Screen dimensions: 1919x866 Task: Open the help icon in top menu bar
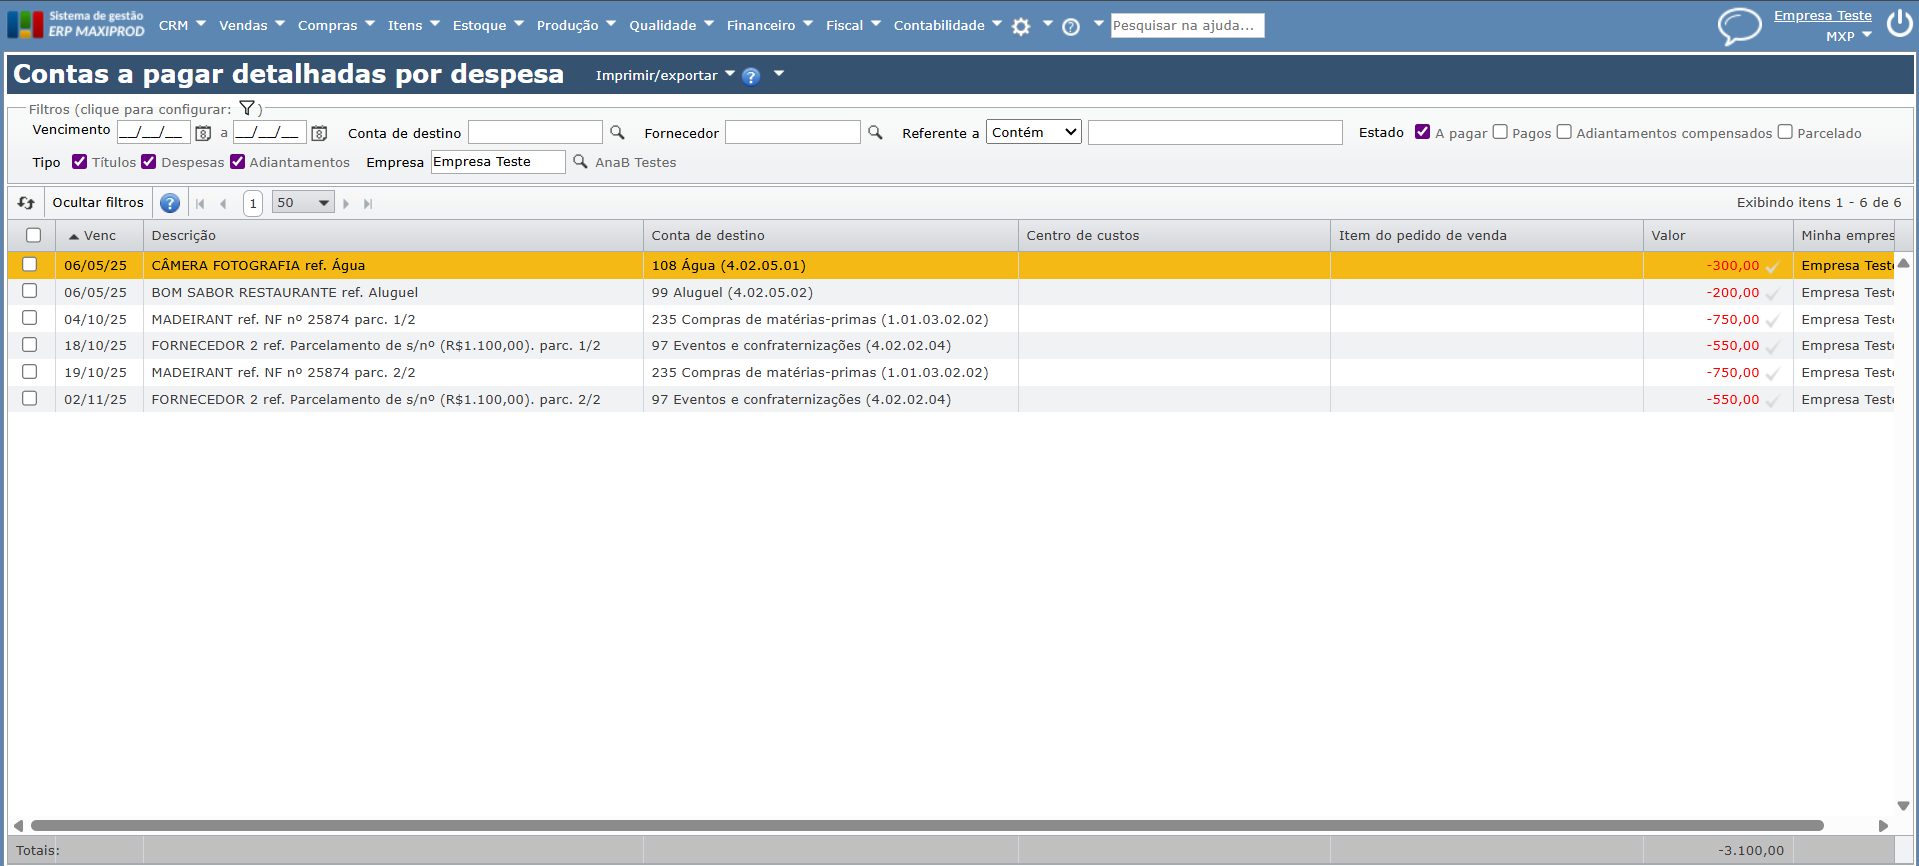1071,27
